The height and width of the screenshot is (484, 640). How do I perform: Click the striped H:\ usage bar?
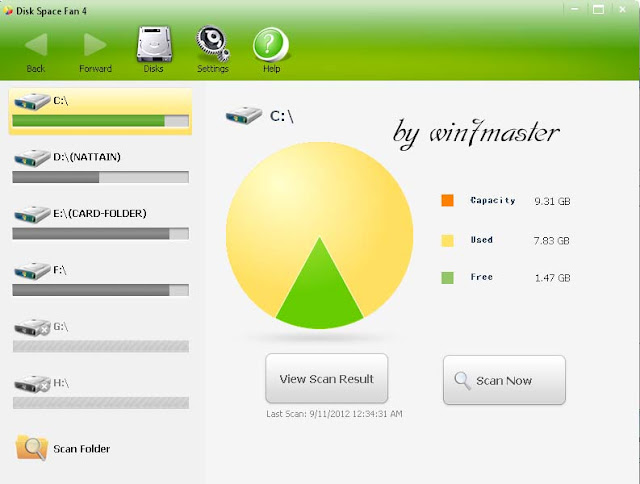100,403
